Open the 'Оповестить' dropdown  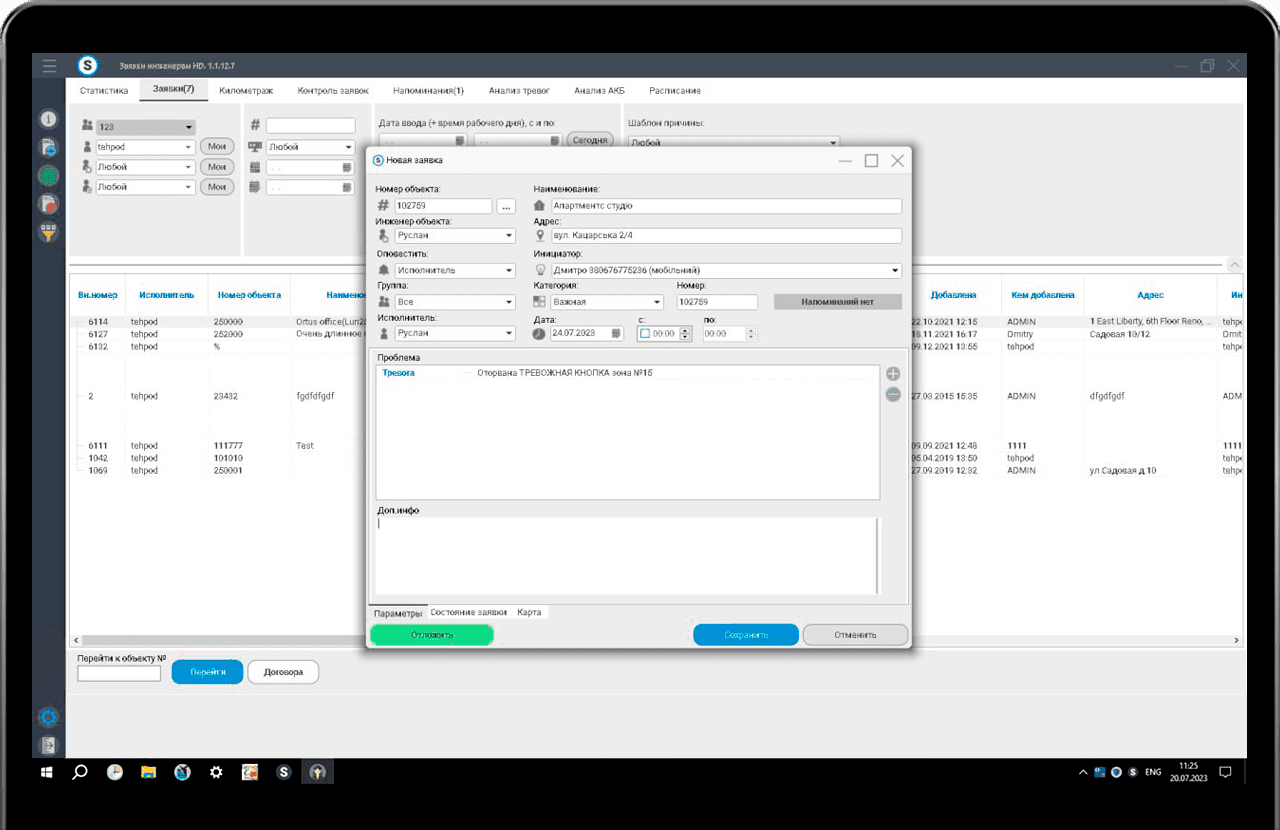pos(508,270)
